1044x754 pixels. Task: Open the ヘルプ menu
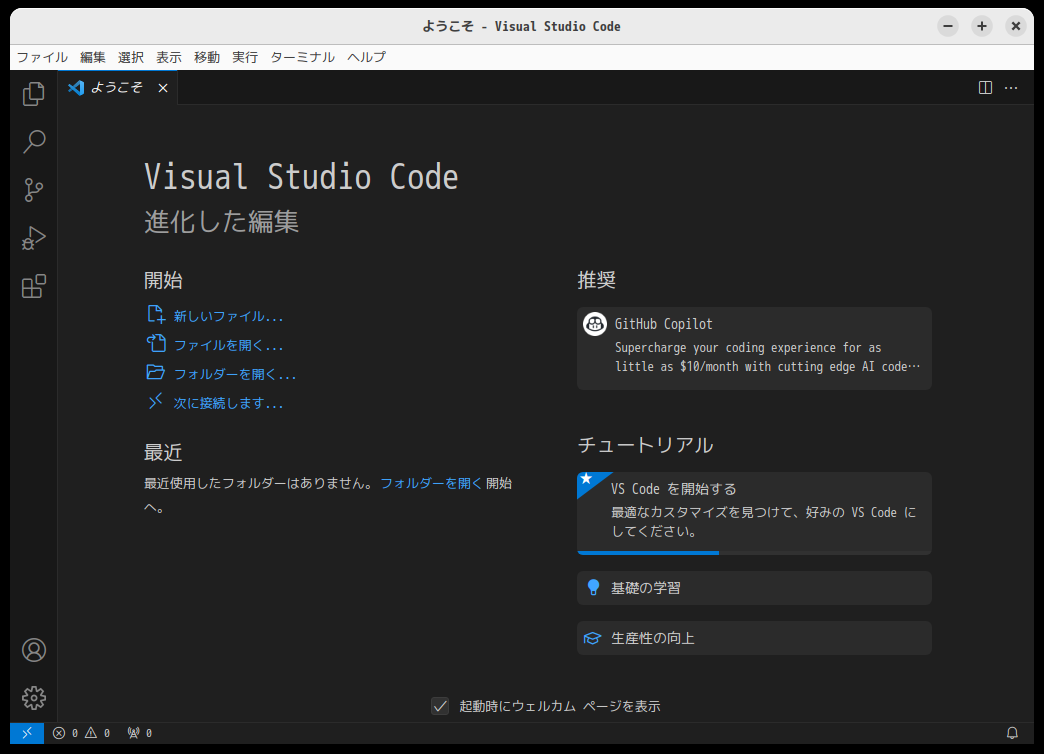point(366,57)
